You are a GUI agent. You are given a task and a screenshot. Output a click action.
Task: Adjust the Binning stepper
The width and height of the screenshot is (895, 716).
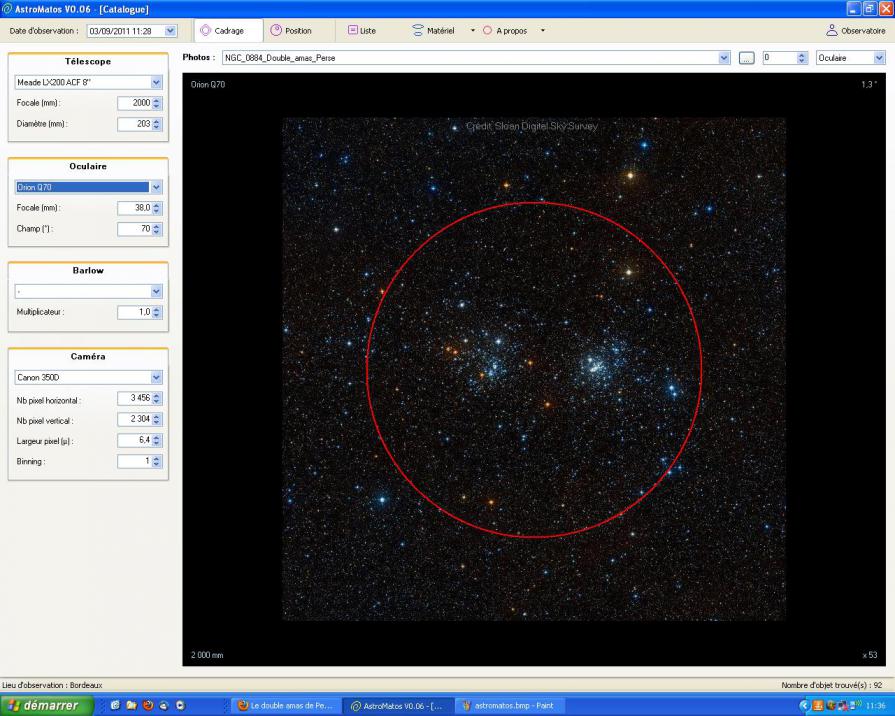[157, 461]
